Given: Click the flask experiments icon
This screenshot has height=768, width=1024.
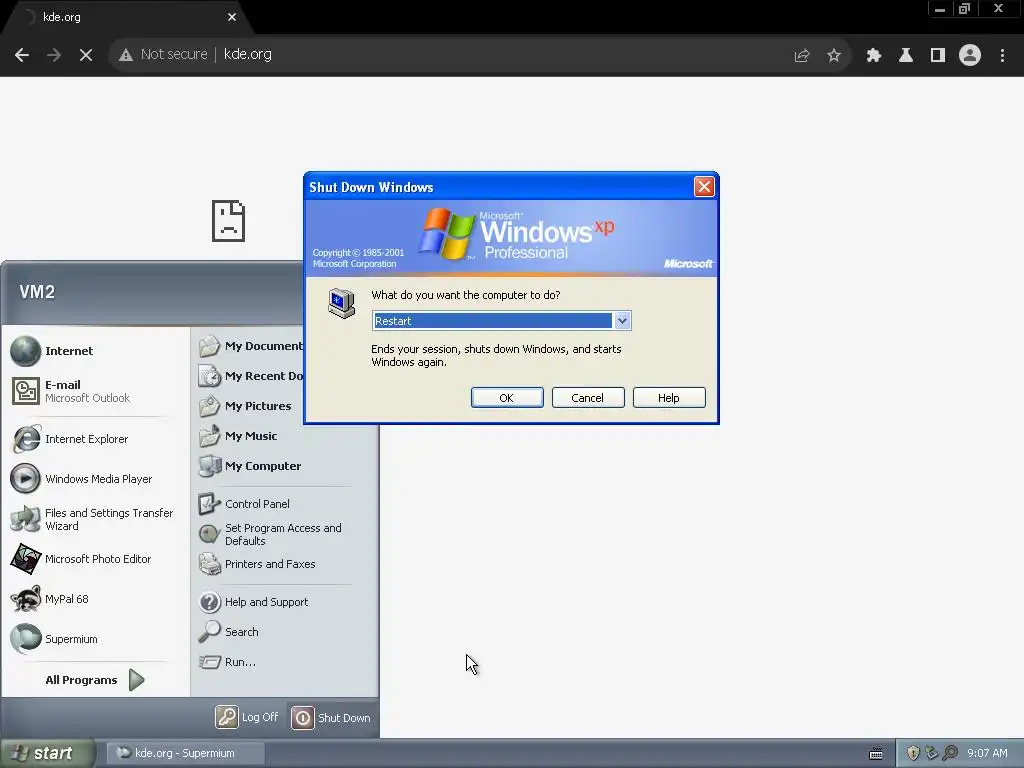Looking at the screenshot, I should click(906, 55).
